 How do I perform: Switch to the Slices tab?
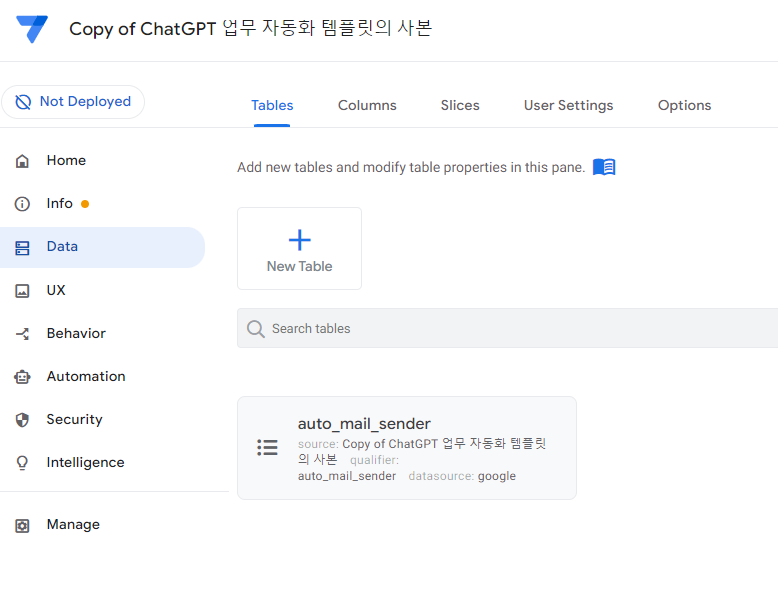click(x=460, y=105)
